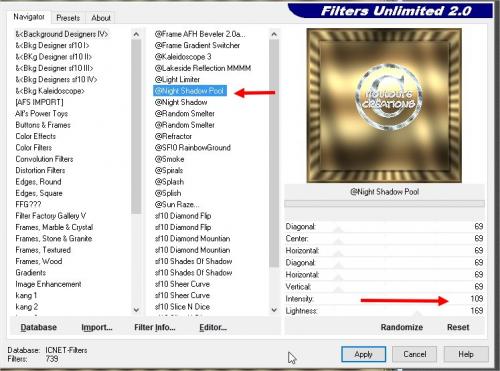Choose @Lakeside Reflection MMMM filter
This screenshot has height=371, width=500.
pos(203,68)
